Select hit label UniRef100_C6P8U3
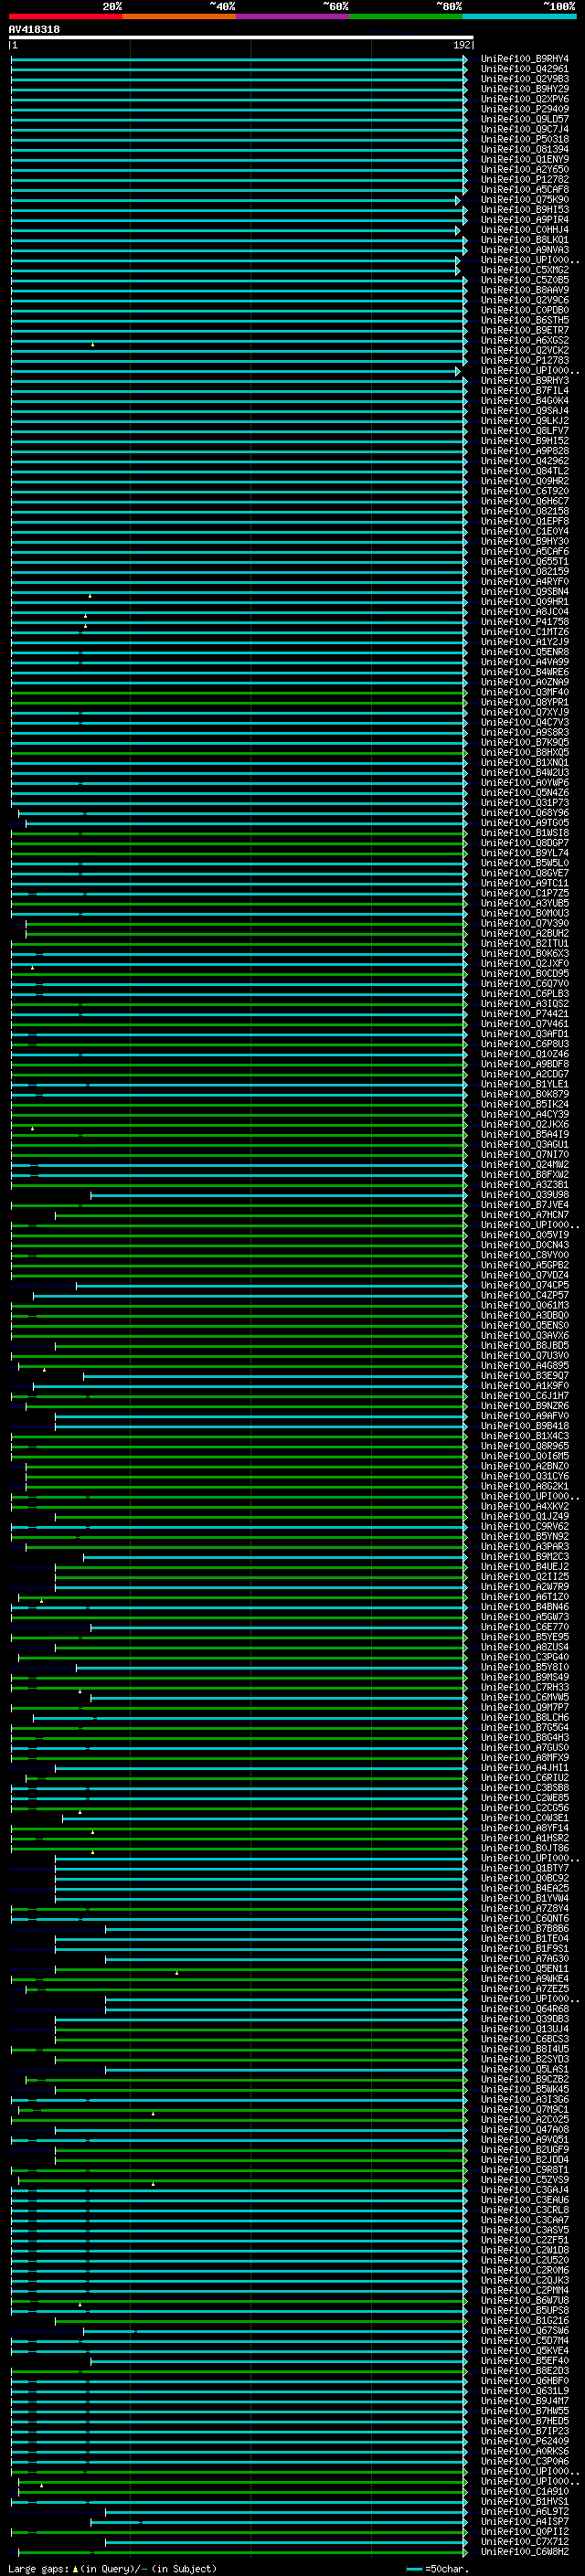 point(524,1043)
